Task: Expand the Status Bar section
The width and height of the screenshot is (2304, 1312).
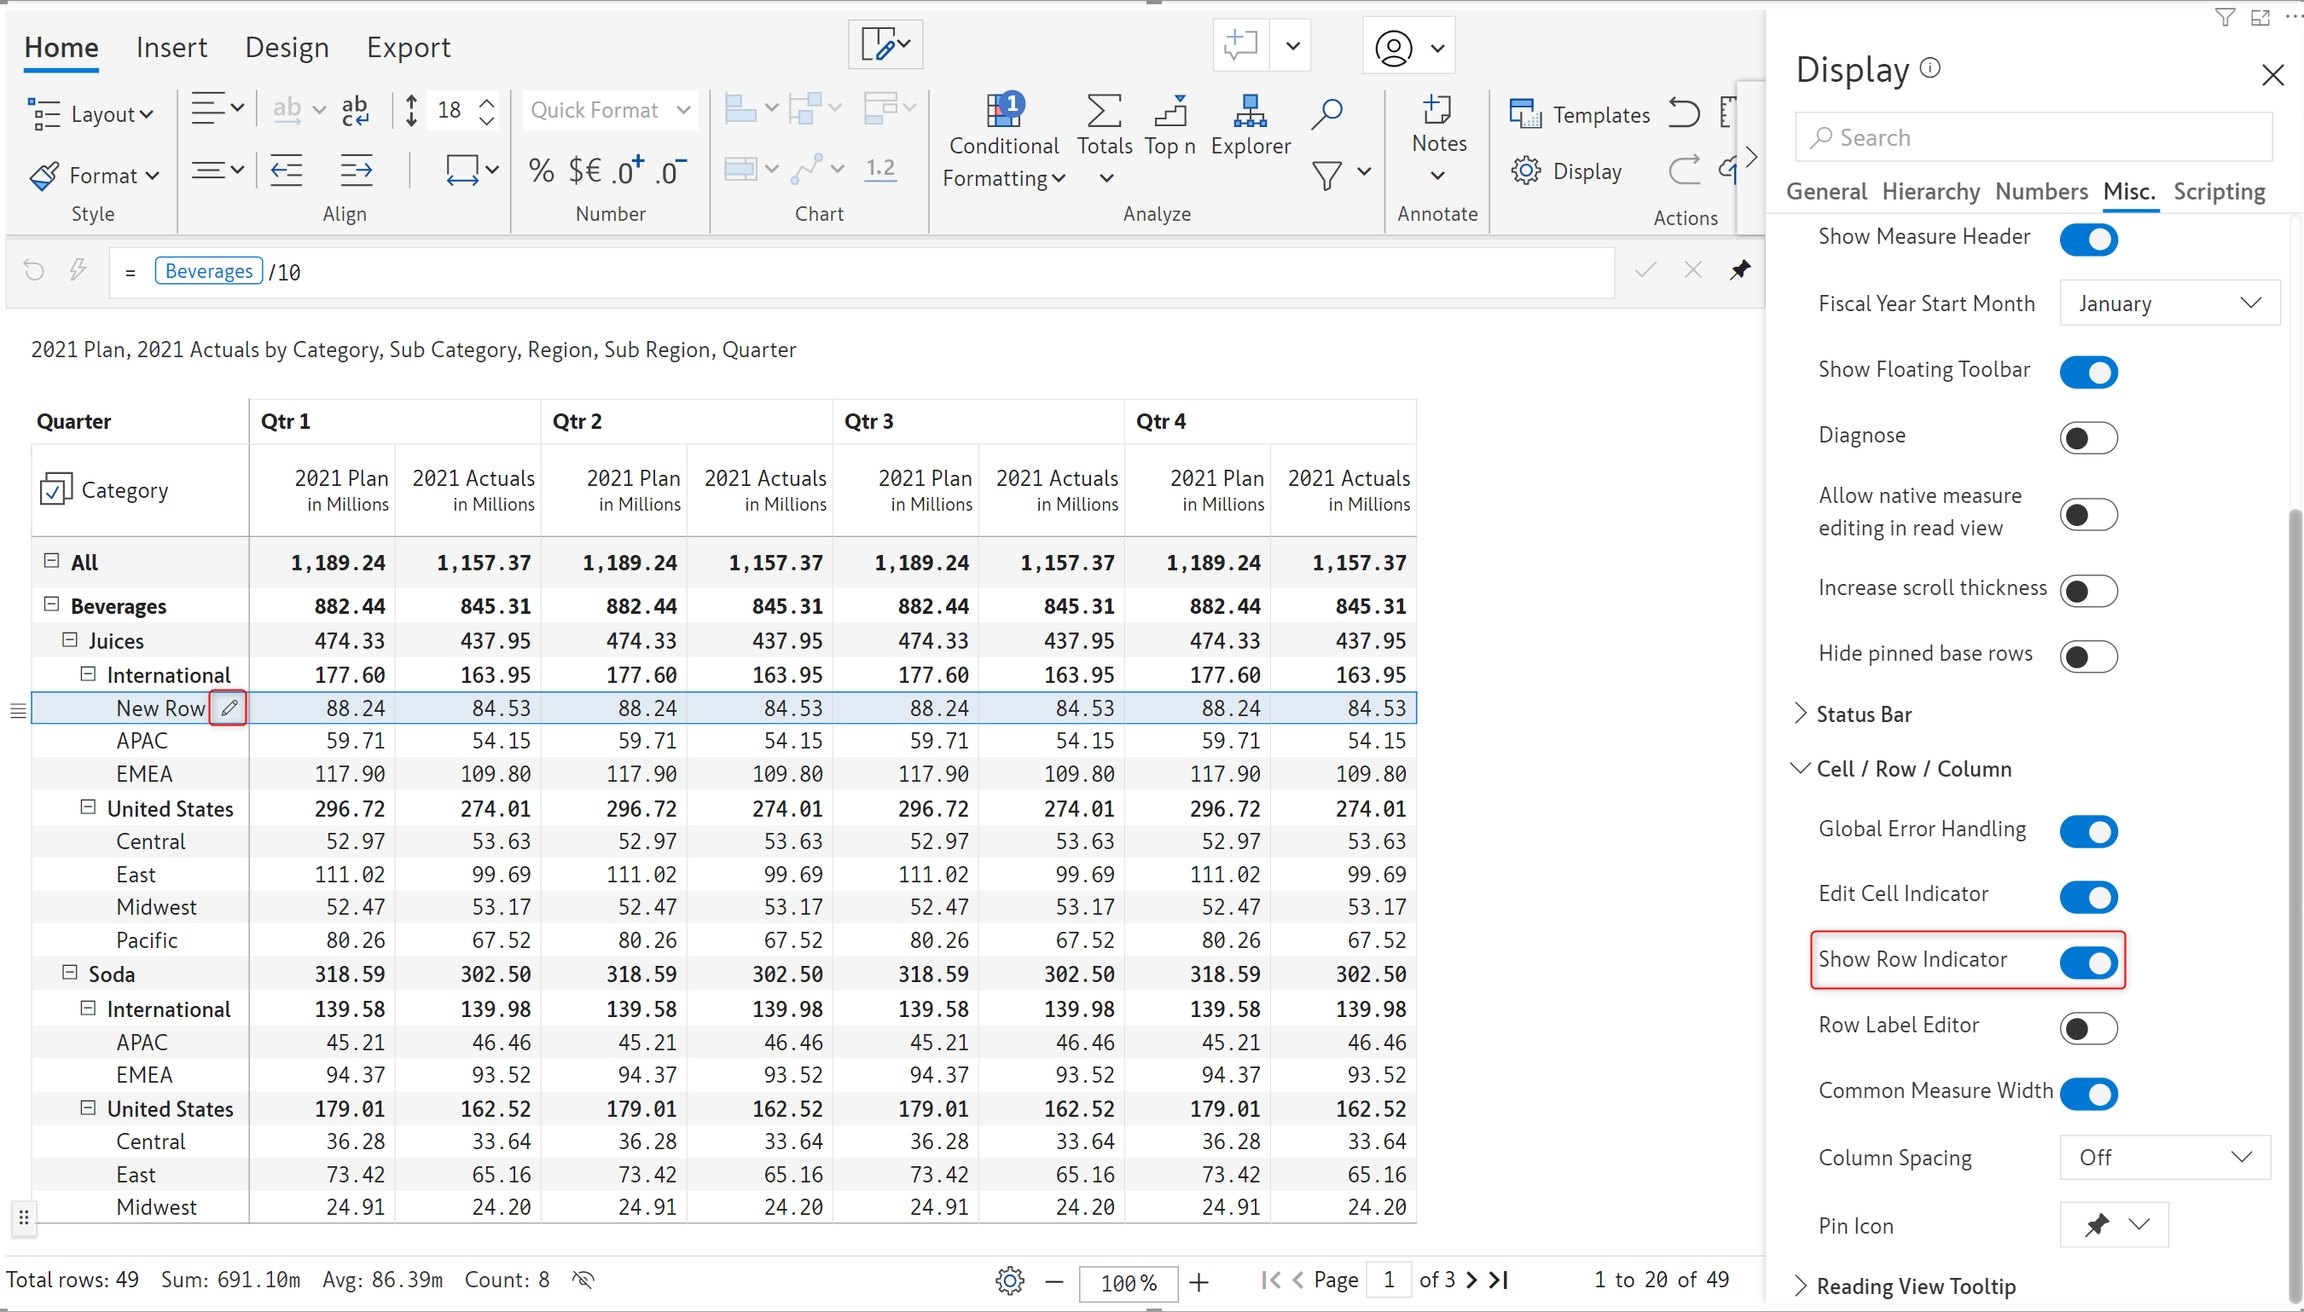Action: pyautogui.click(x=1864, y=714)
